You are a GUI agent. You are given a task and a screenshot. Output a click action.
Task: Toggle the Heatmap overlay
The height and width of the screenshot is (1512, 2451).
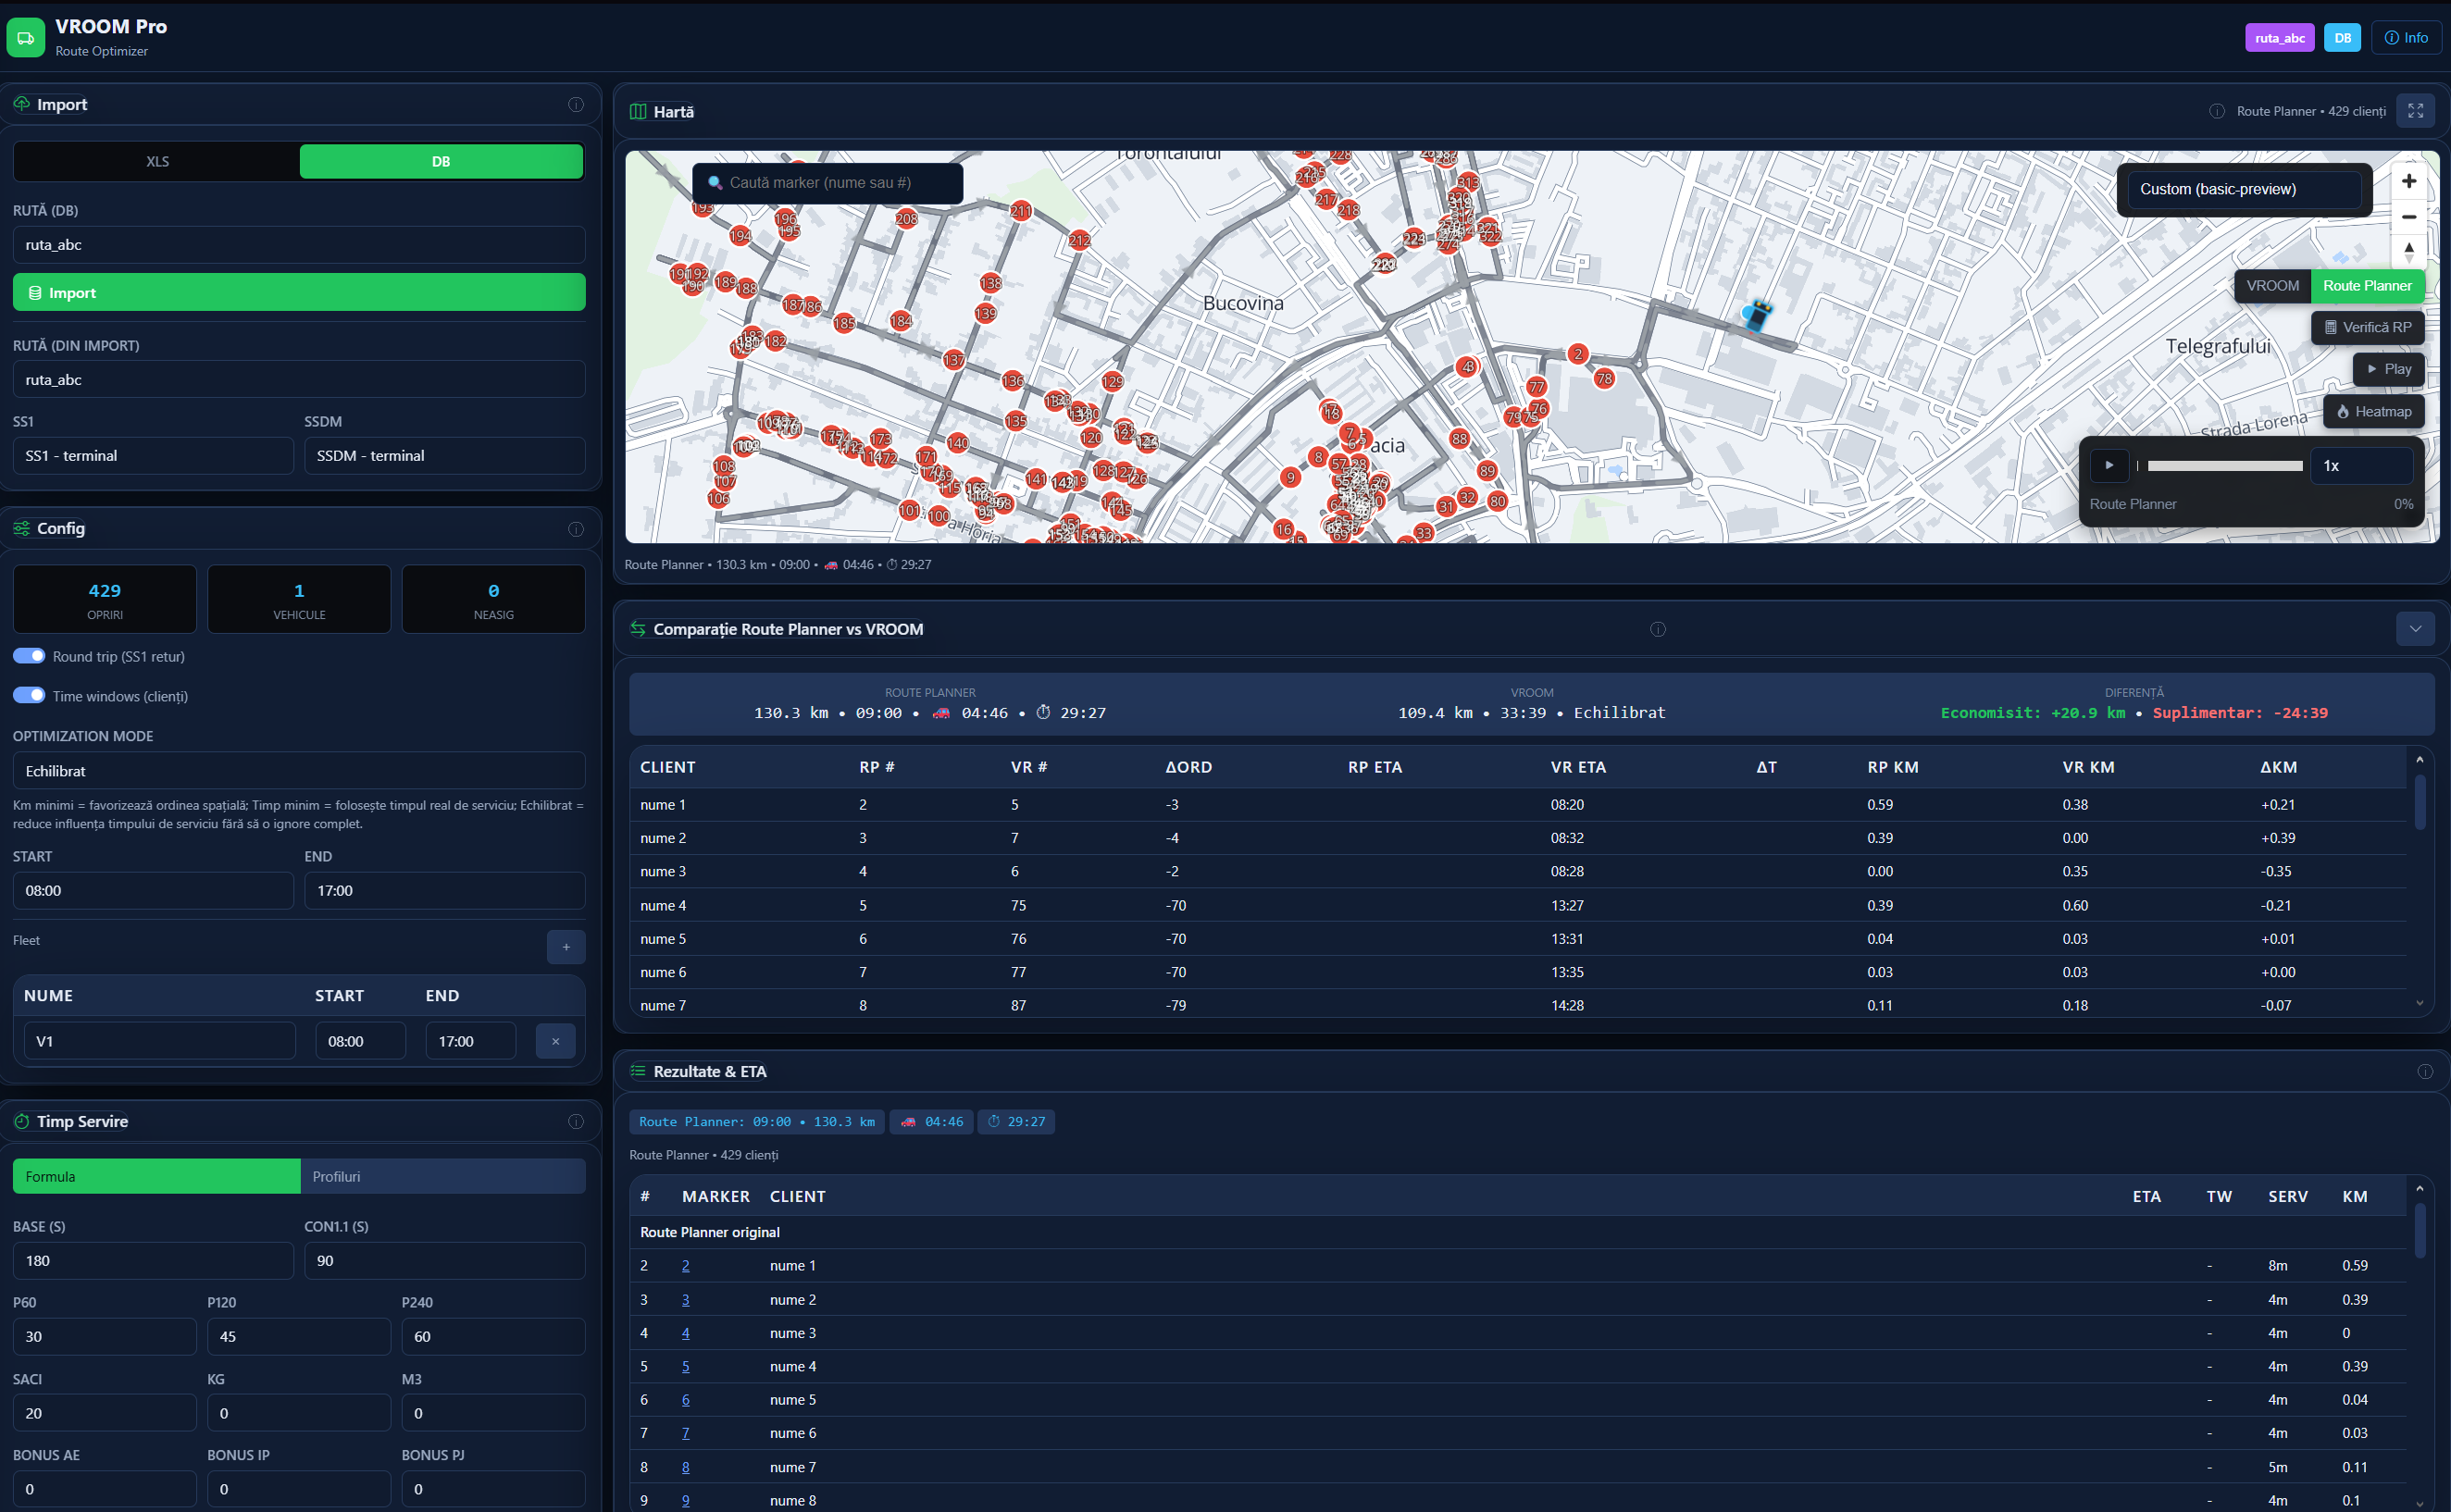tap(2374, 412)
